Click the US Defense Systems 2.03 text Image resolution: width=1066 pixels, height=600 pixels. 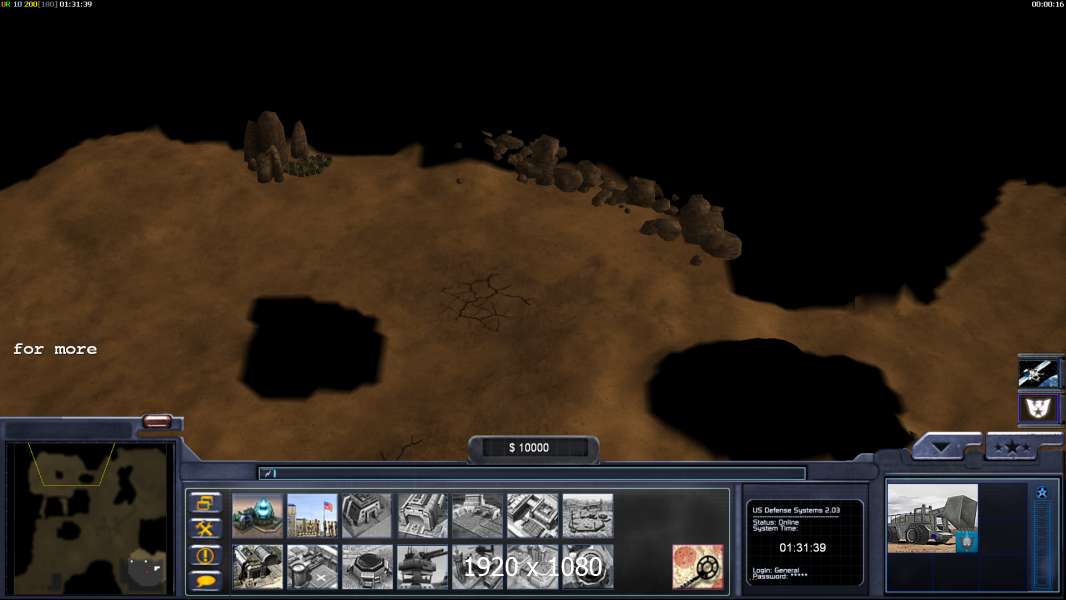(795, 510)
